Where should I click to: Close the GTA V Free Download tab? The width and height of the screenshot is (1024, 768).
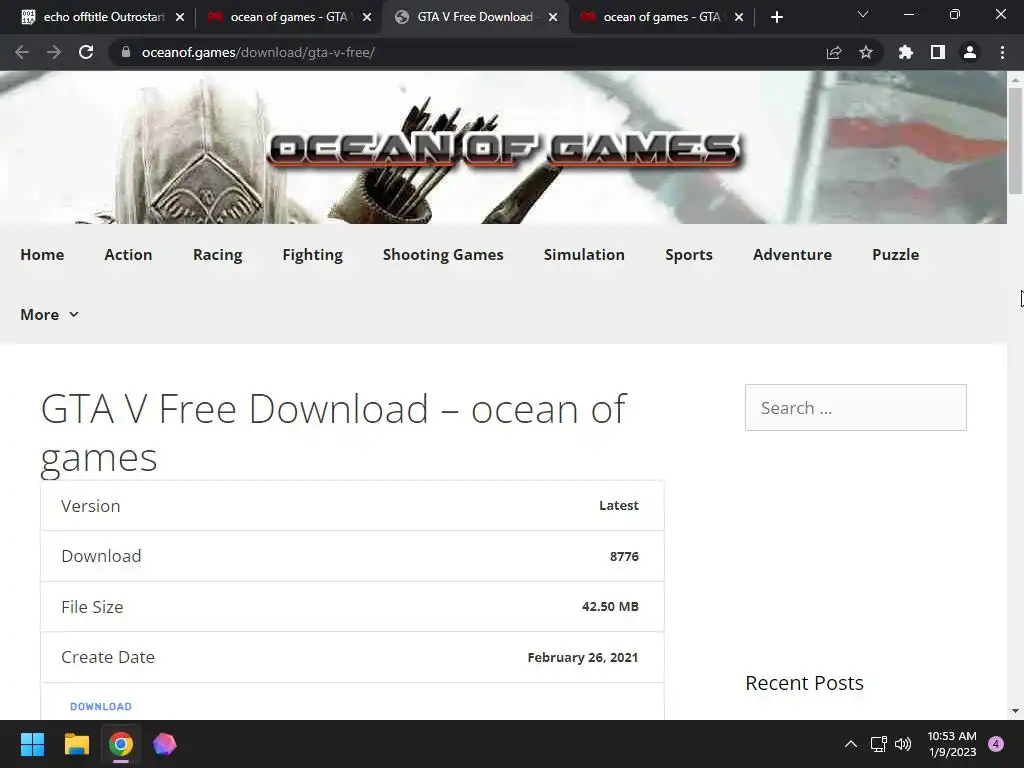coord(553,17)
